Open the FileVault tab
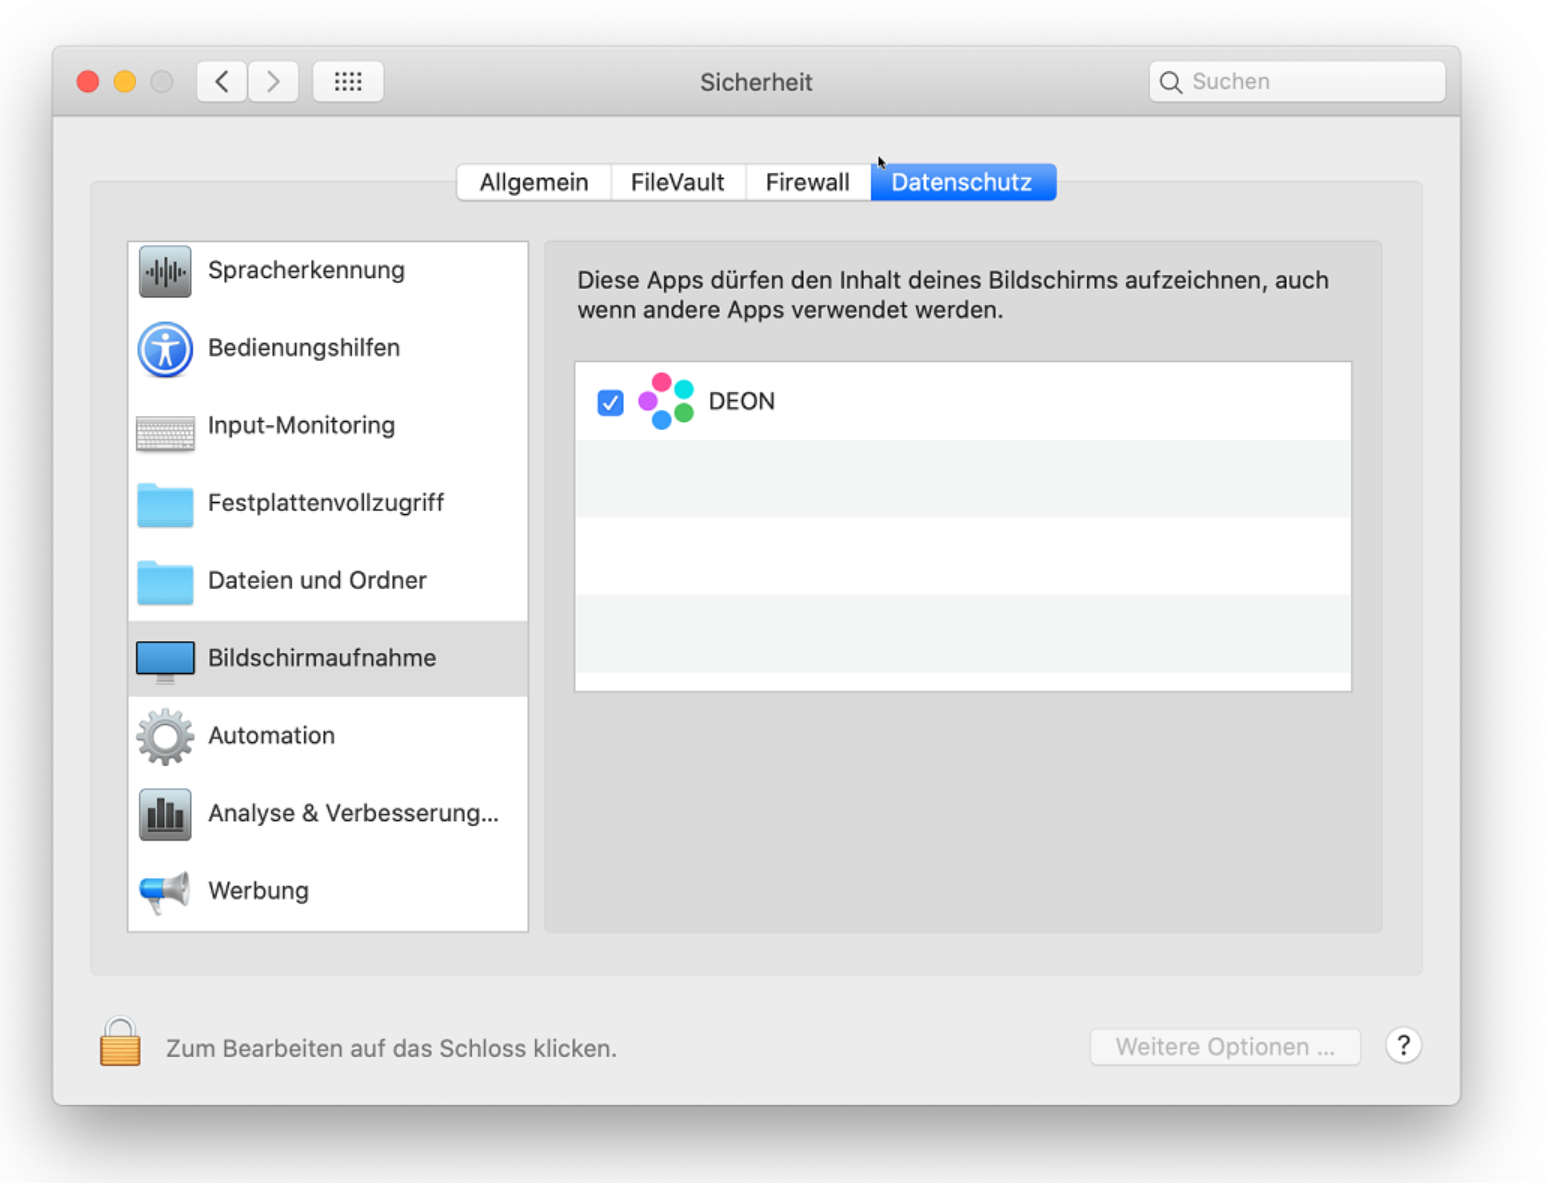1546x1183 pixels. point(677,182)
